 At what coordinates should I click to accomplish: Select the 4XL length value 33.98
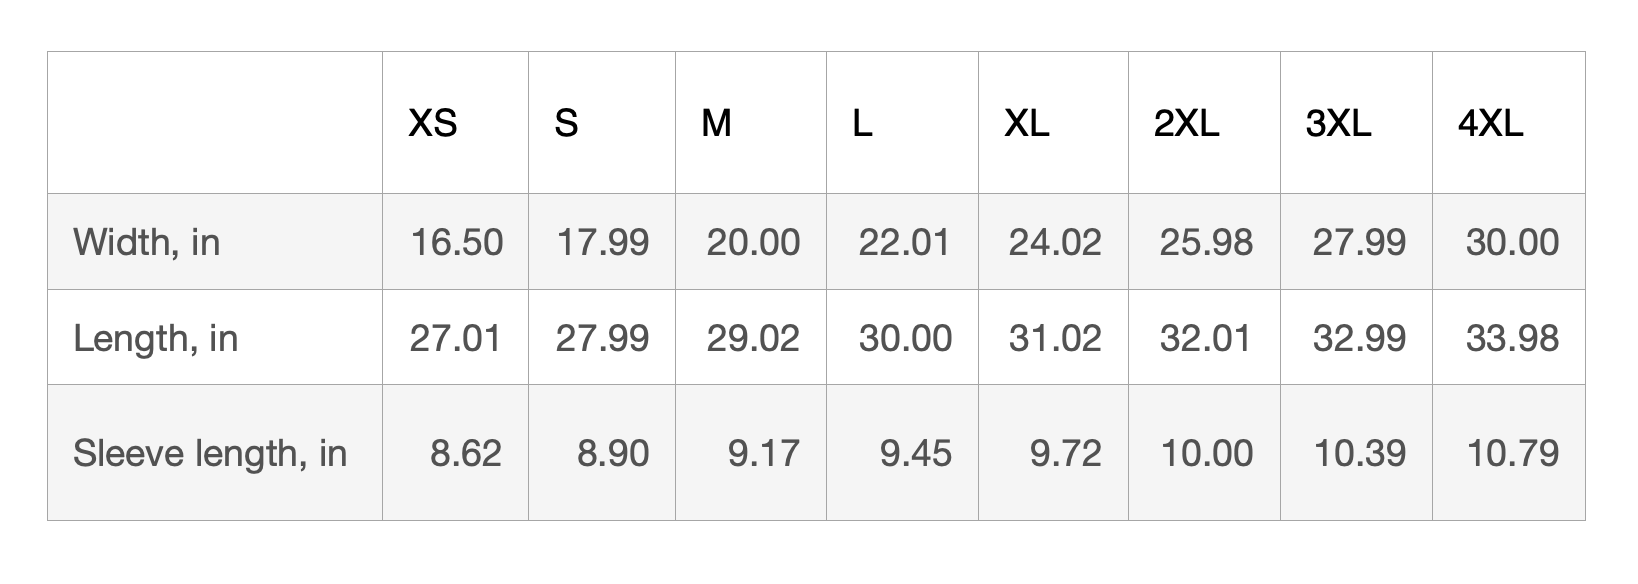pyautogui.click(x=1511, y=338)
